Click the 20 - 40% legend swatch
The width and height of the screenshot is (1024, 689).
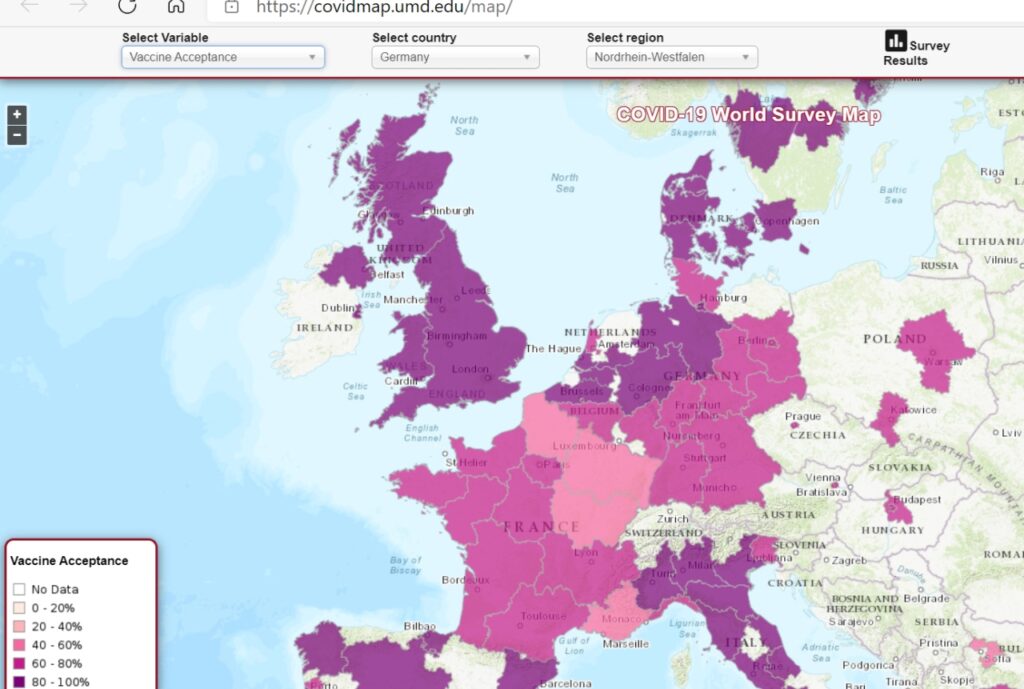point(19,627)
